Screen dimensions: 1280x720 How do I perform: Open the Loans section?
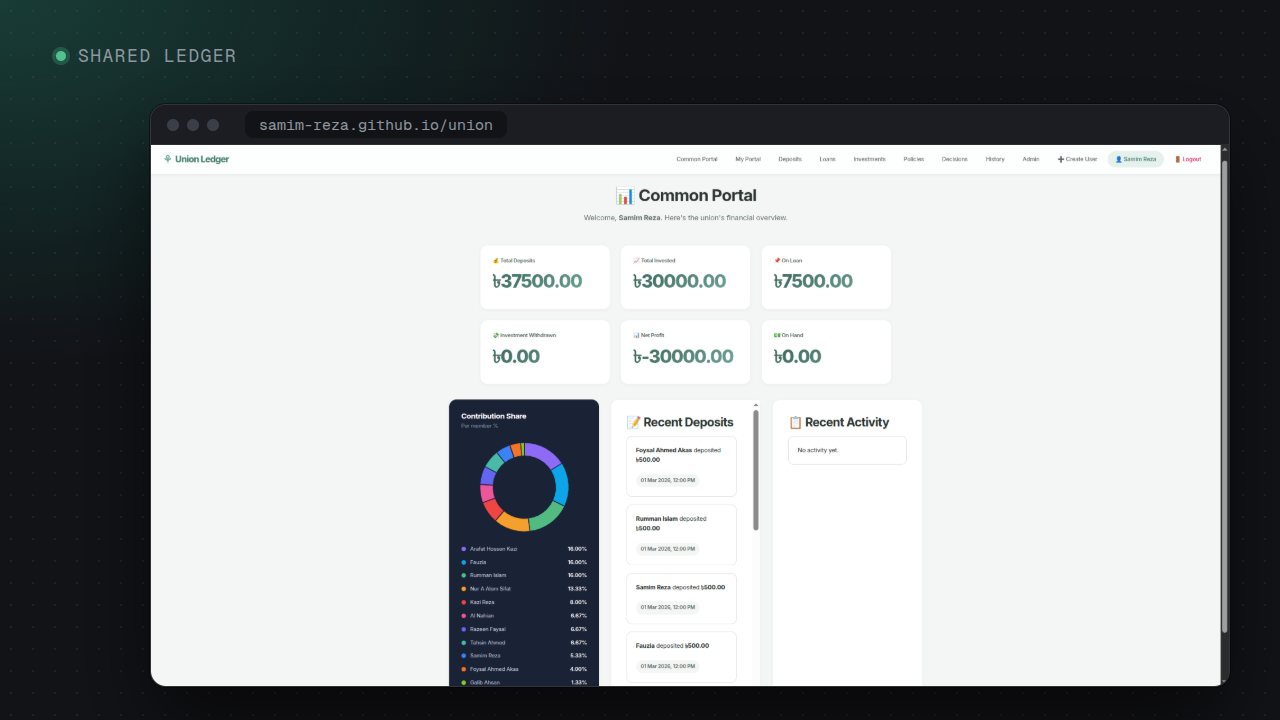pyautogui.click(x=828, y=159)
